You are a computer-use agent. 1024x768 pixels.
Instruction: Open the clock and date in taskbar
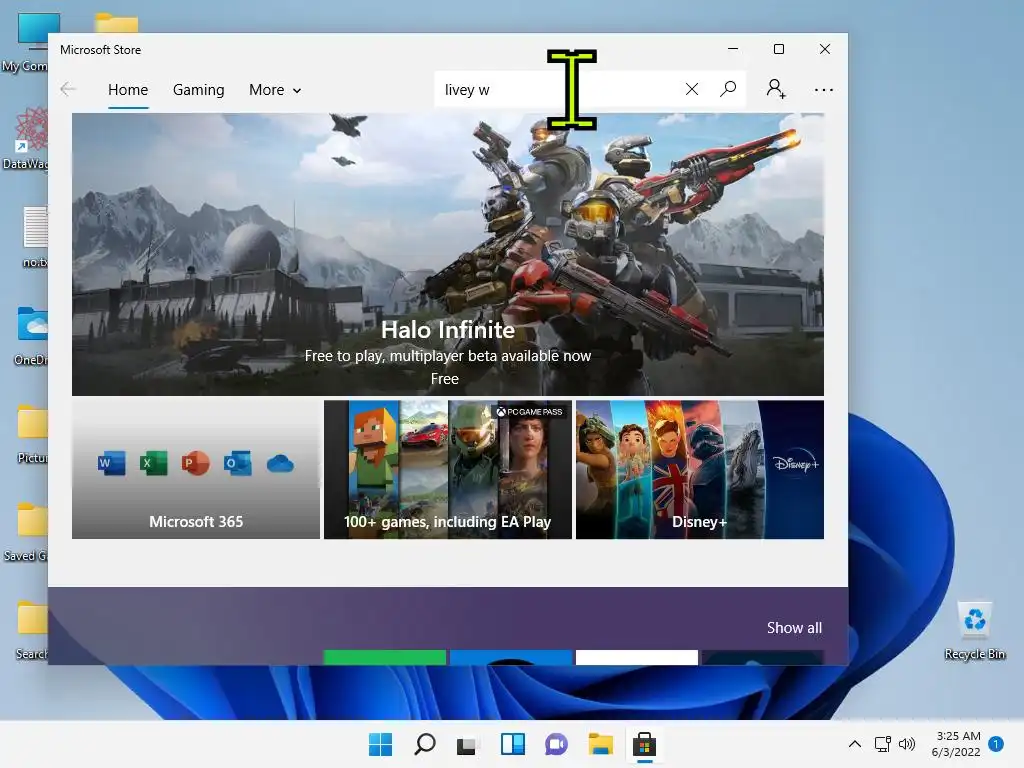click(x=957, y=744)
